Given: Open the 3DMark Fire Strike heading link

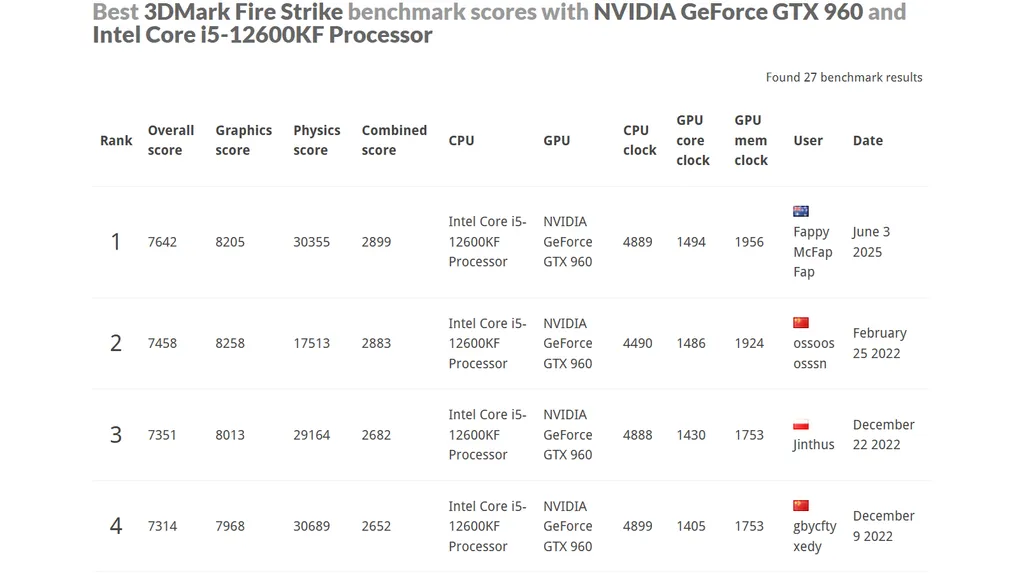Looking at the screenshot, I should [243, 12].
